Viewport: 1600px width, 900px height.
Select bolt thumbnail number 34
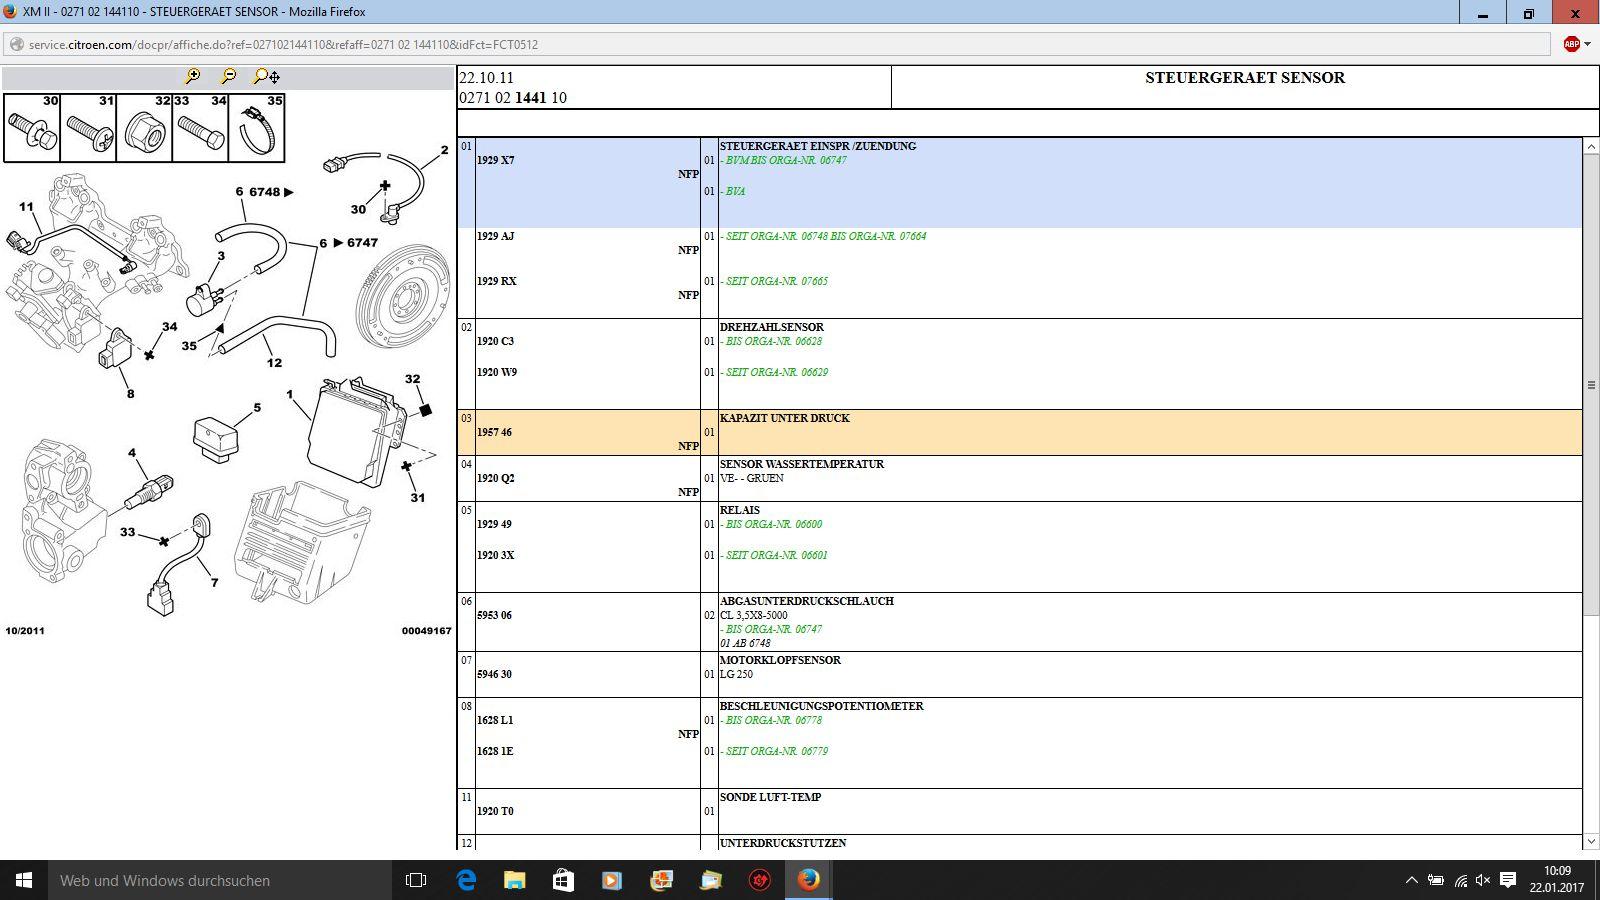(200, 128)
